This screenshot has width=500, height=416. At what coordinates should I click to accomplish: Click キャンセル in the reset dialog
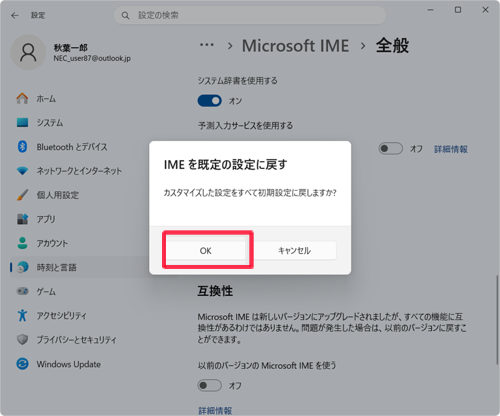(x=295, y=250)
